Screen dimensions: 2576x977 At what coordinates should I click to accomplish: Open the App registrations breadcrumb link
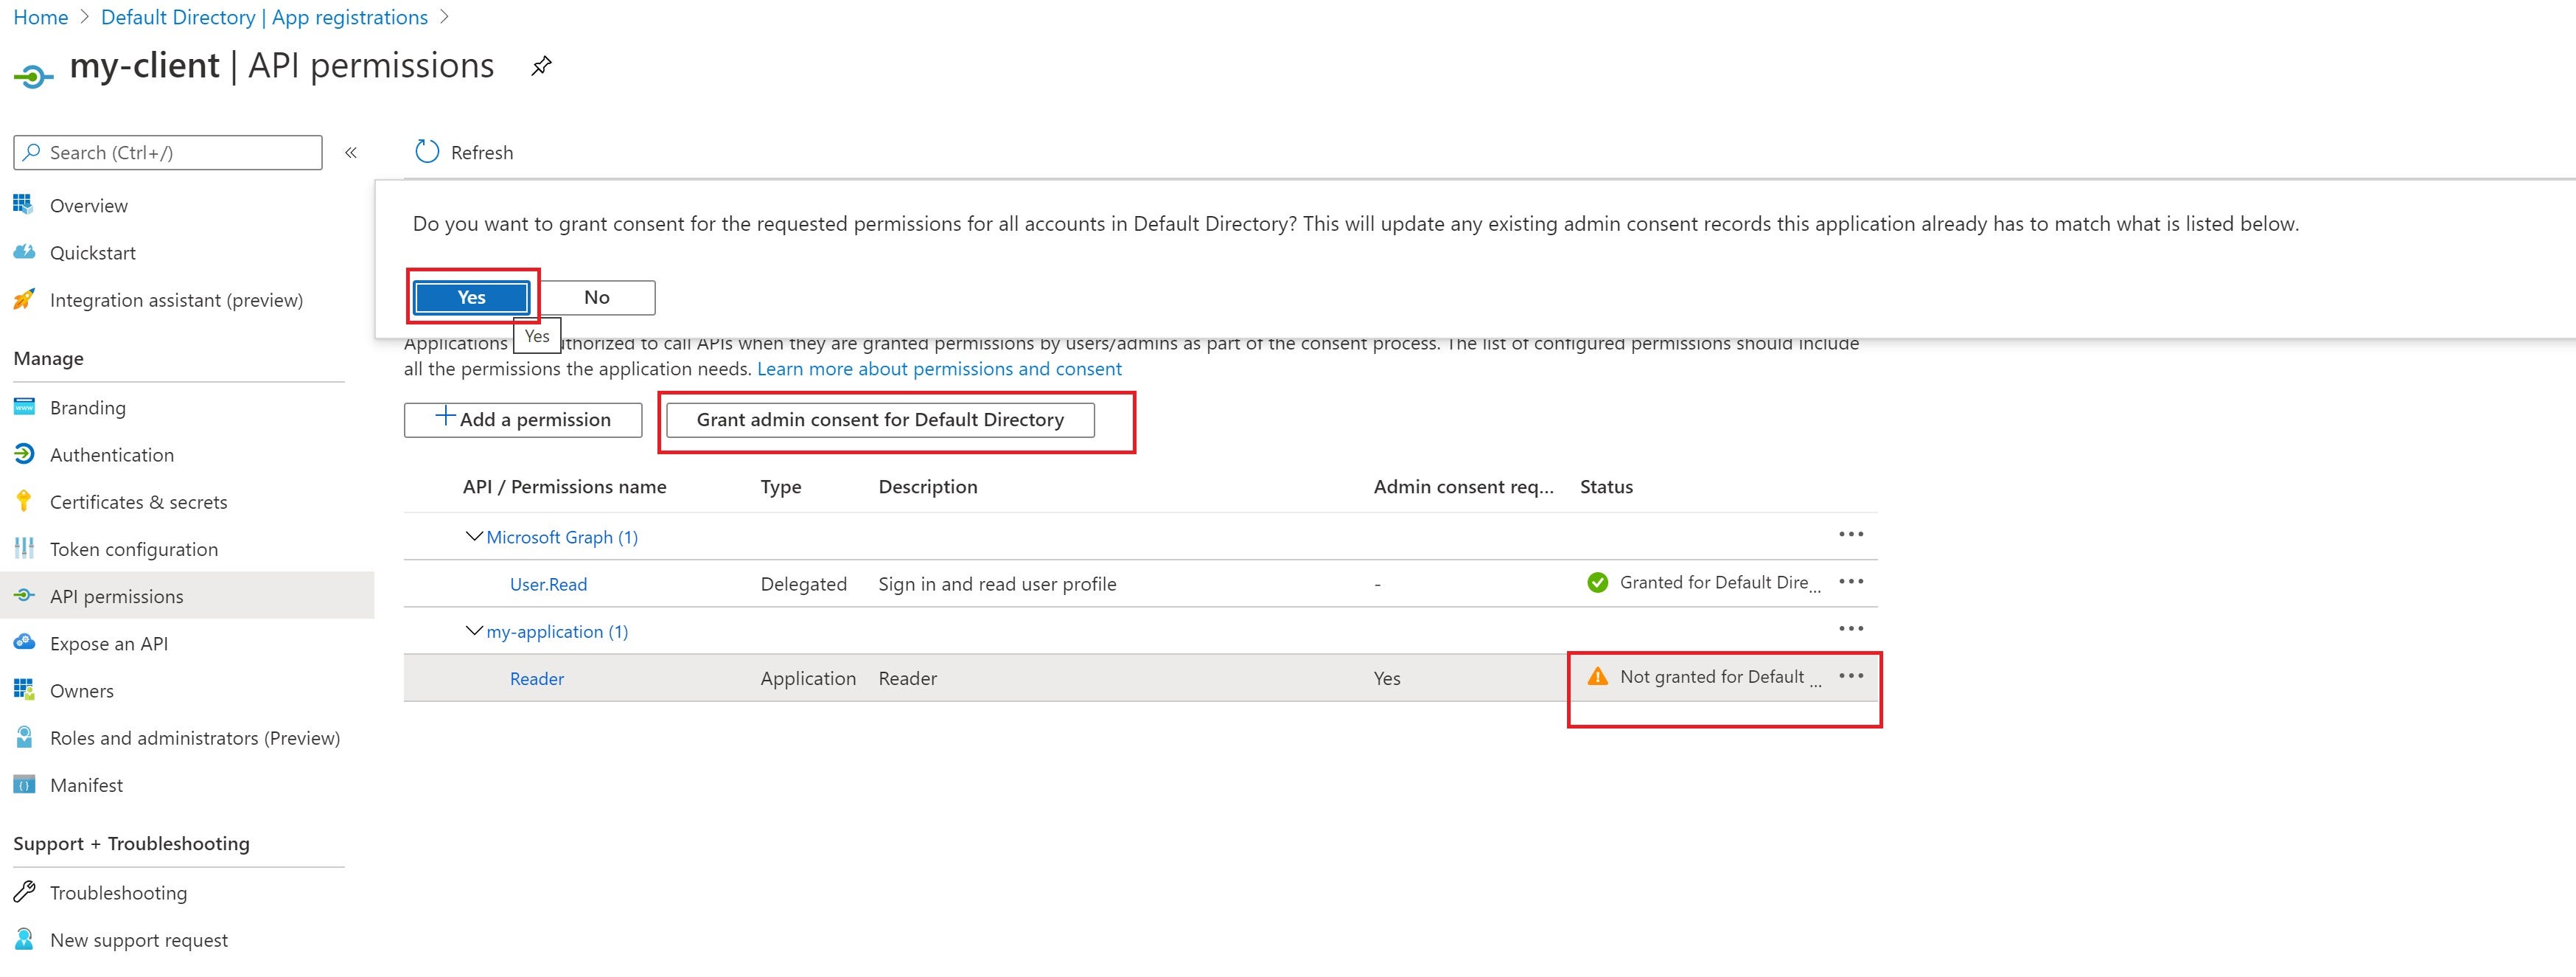pos(264,17)
